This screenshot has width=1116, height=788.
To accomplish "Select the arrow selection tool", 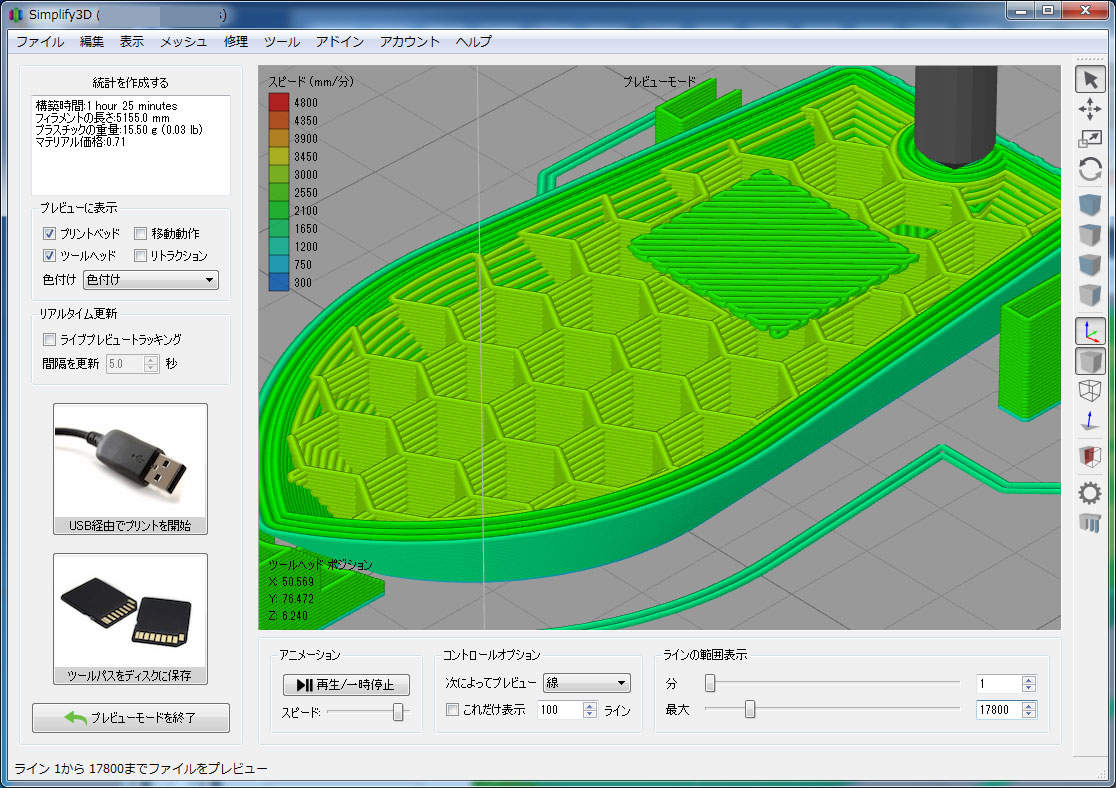I will tap(1090, 80).
